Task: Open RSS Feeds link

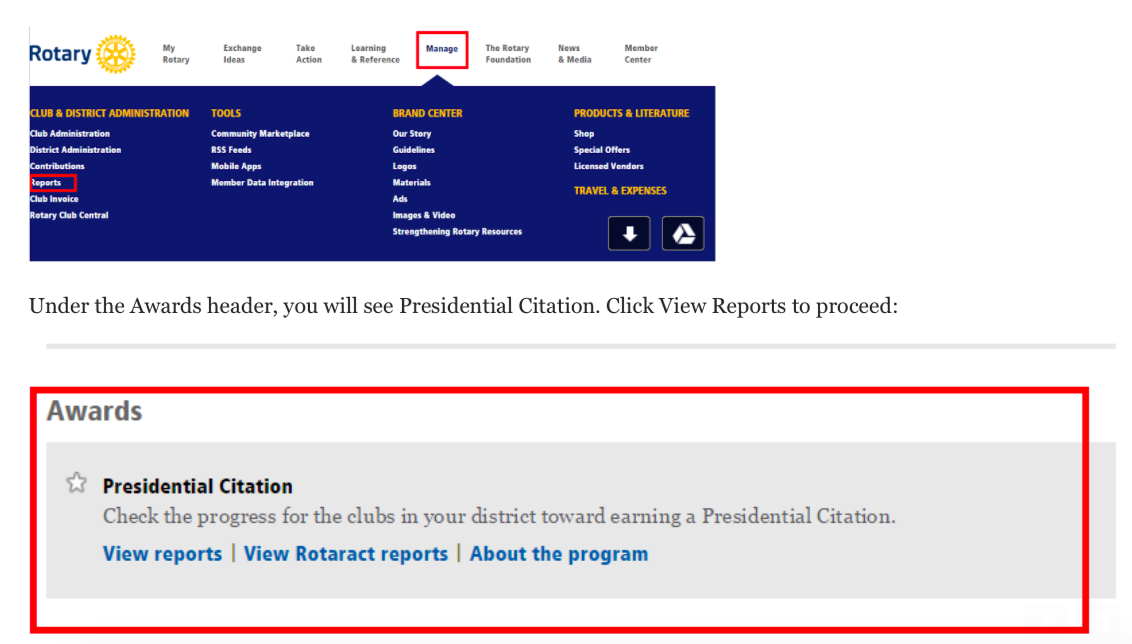Action: click(231, 150)
